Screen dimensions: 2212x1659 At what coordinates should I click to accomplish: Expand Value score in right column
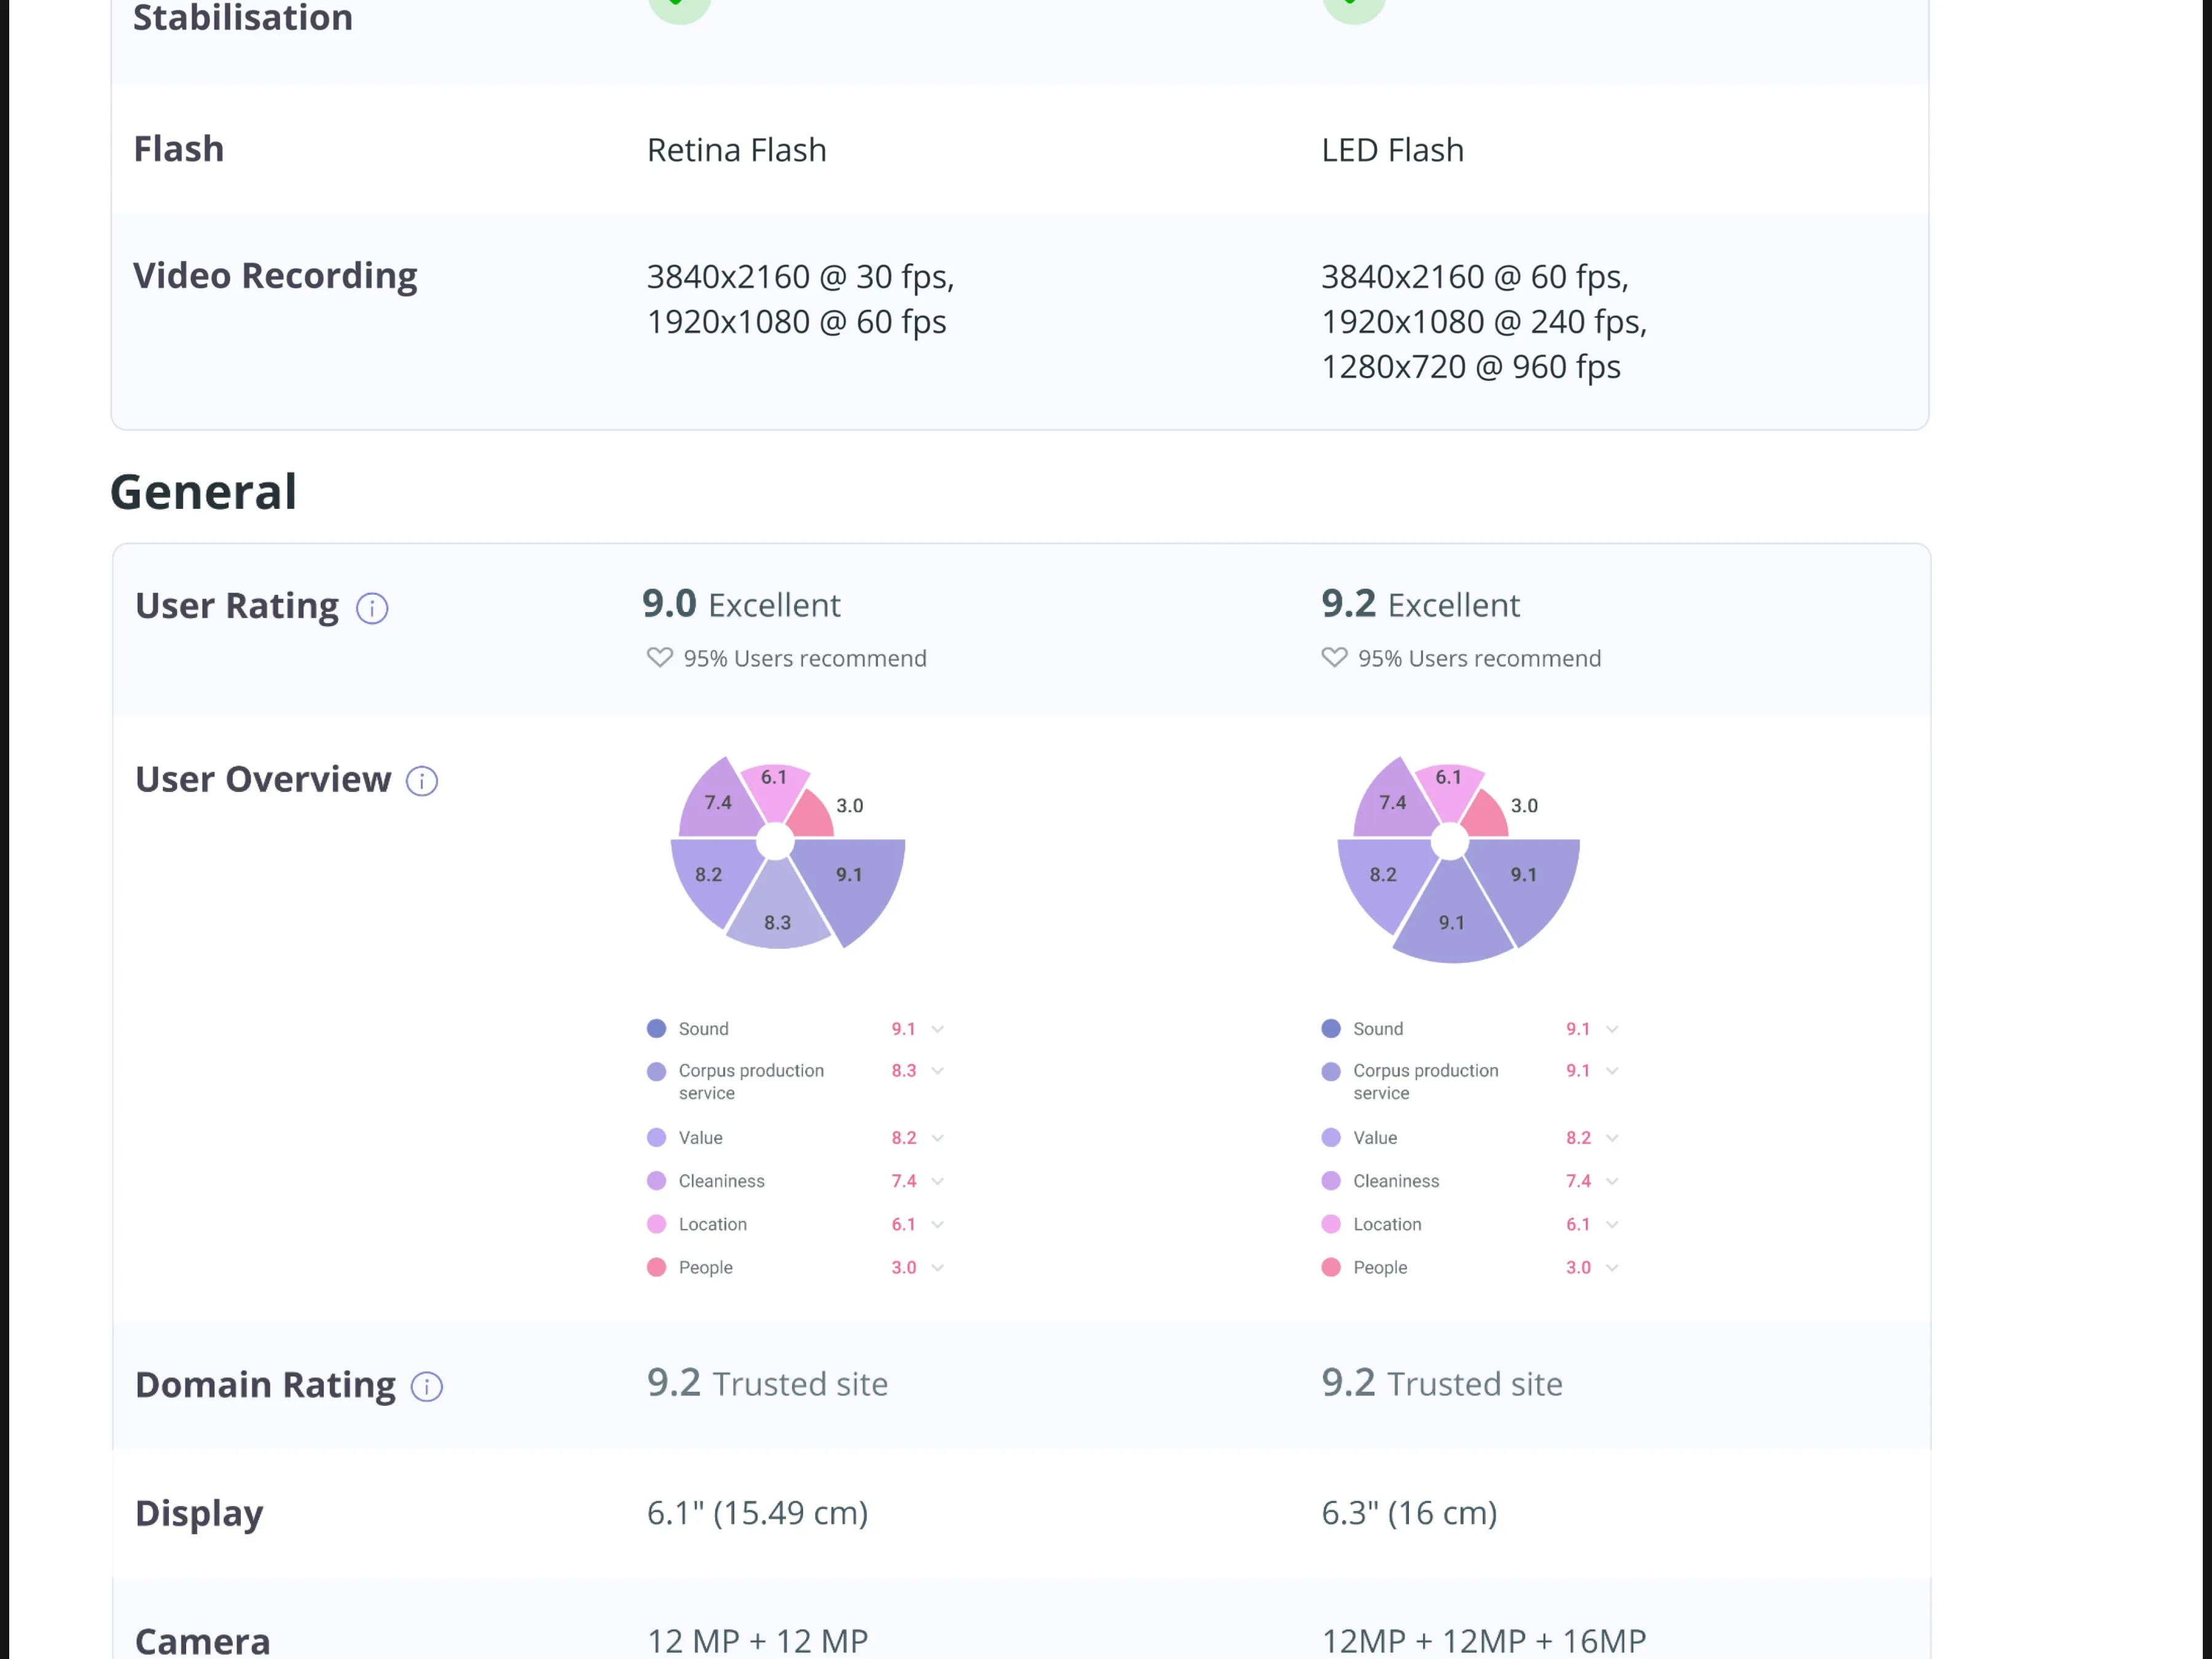coord(1612,1138)
